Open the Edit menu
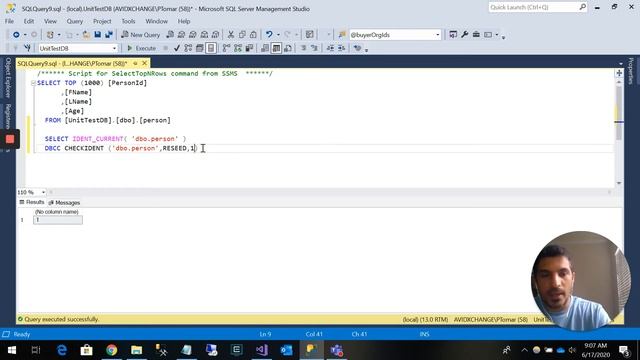 [x=29, y=21]
